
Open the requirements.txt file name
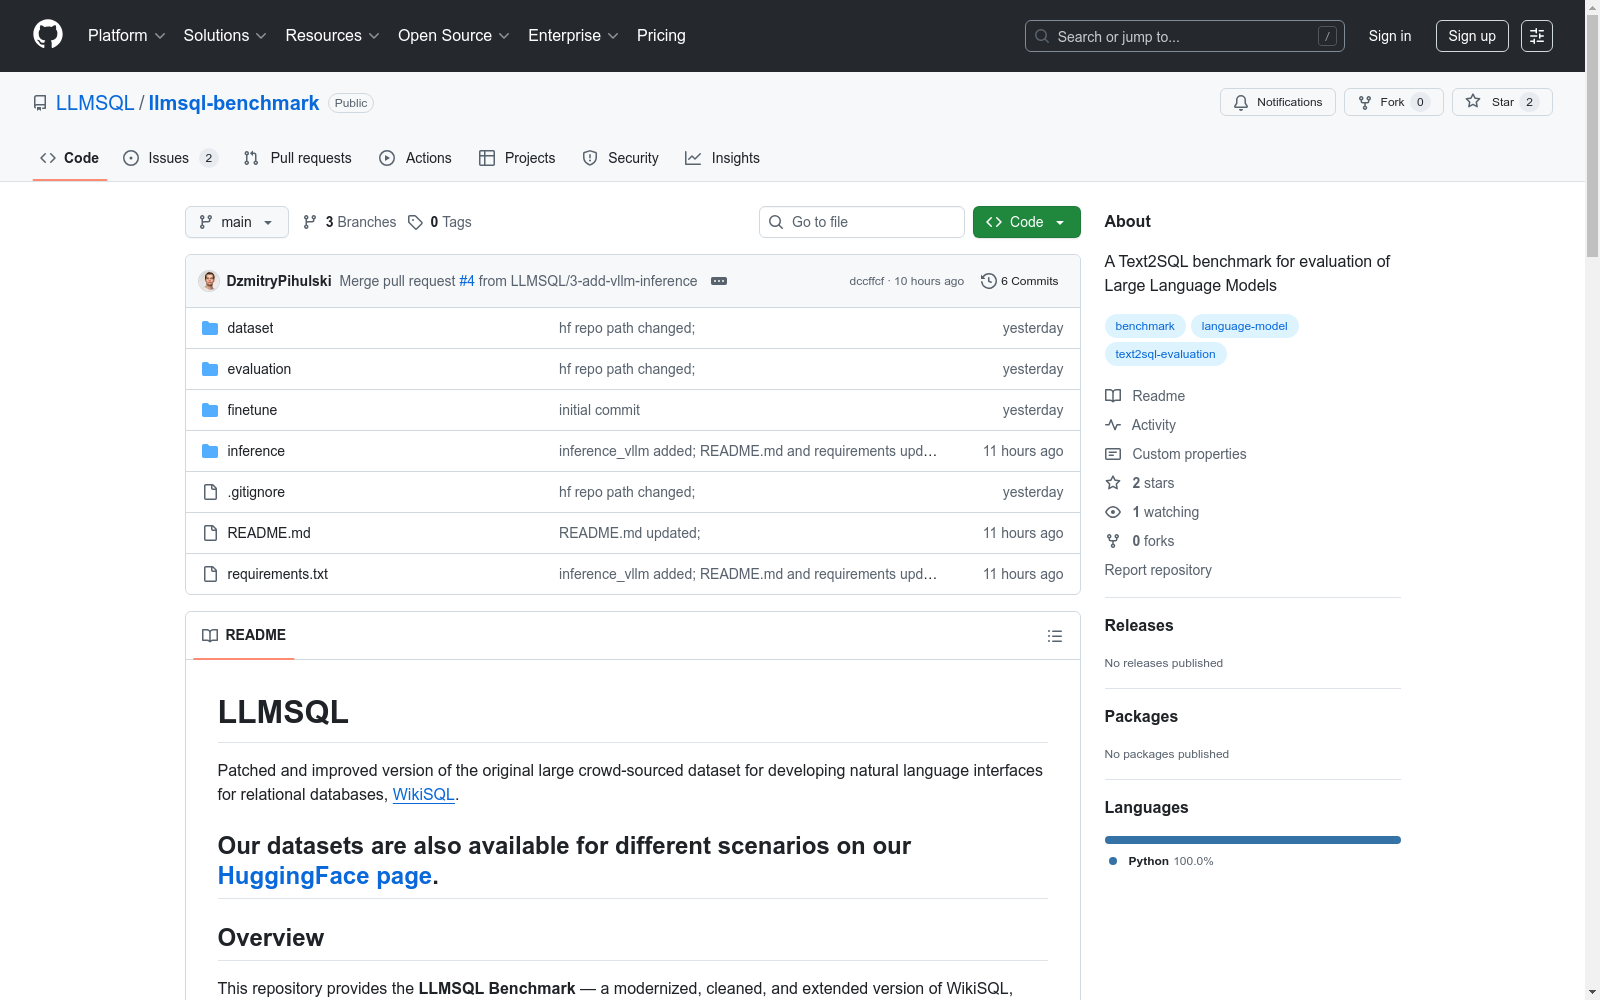pyautogui.click(x=278, y=574)
